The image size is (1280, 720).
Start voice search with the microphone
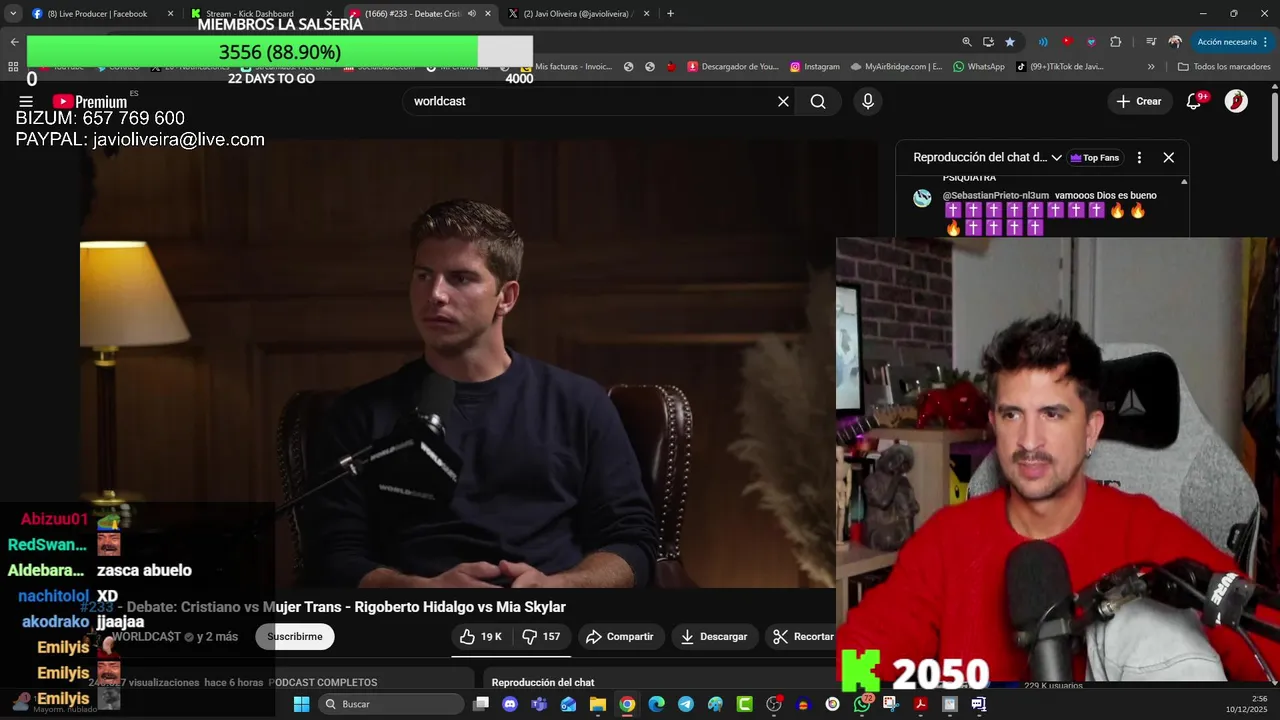point(868,101)
